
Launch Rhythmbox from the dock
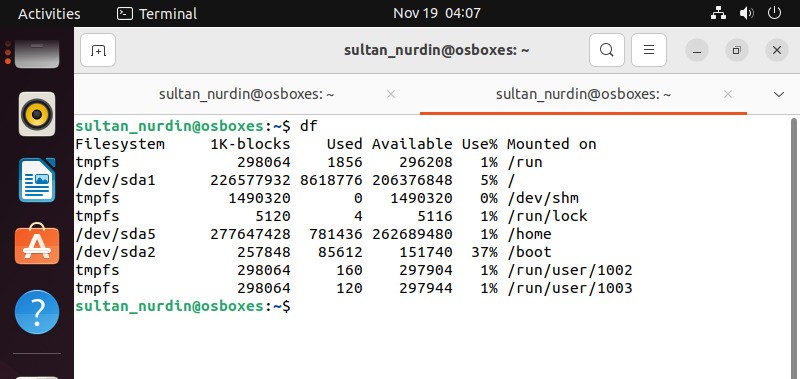pyautogui.click(x=37, y=114)
